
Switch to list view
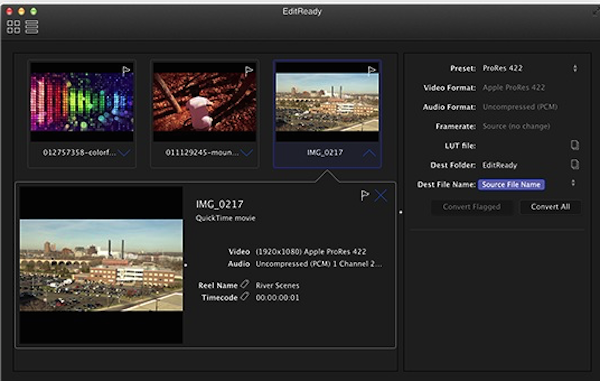32,27
